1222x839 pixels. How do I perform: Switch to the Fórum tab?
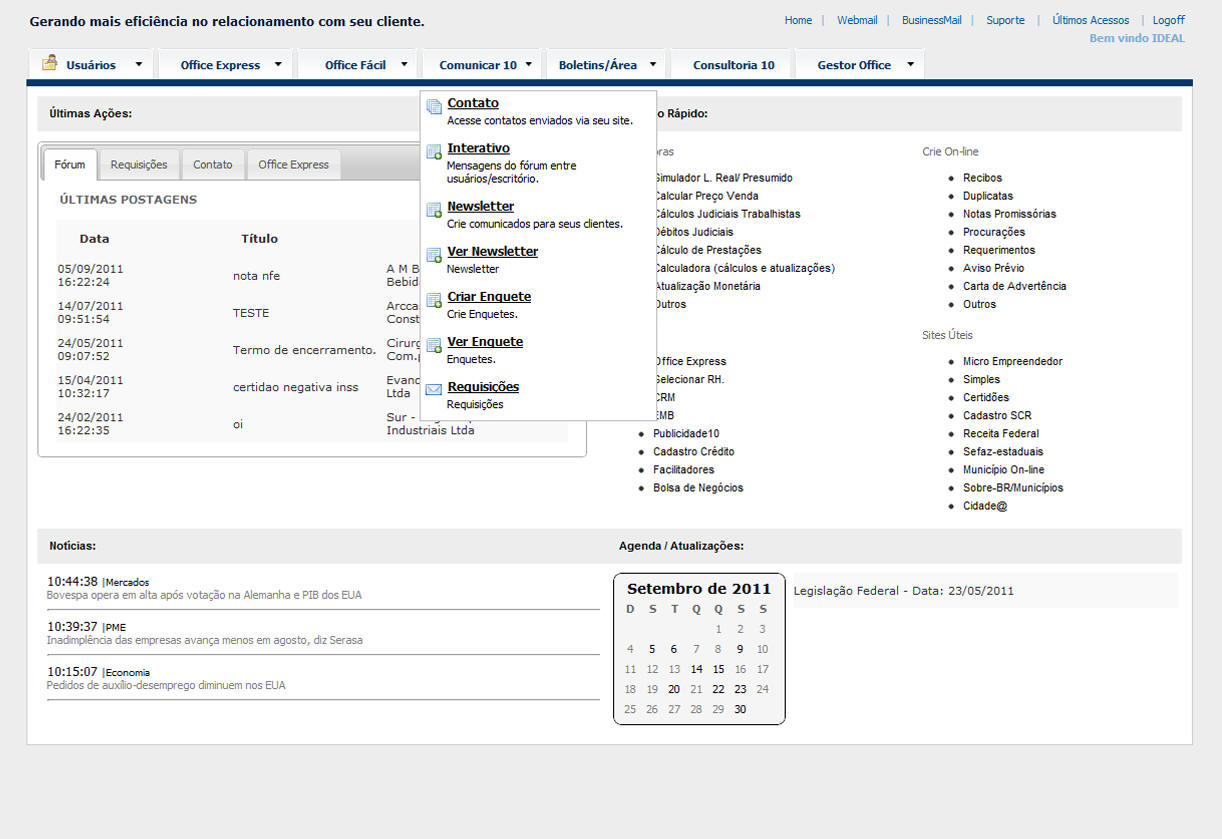tap(70, 165)
